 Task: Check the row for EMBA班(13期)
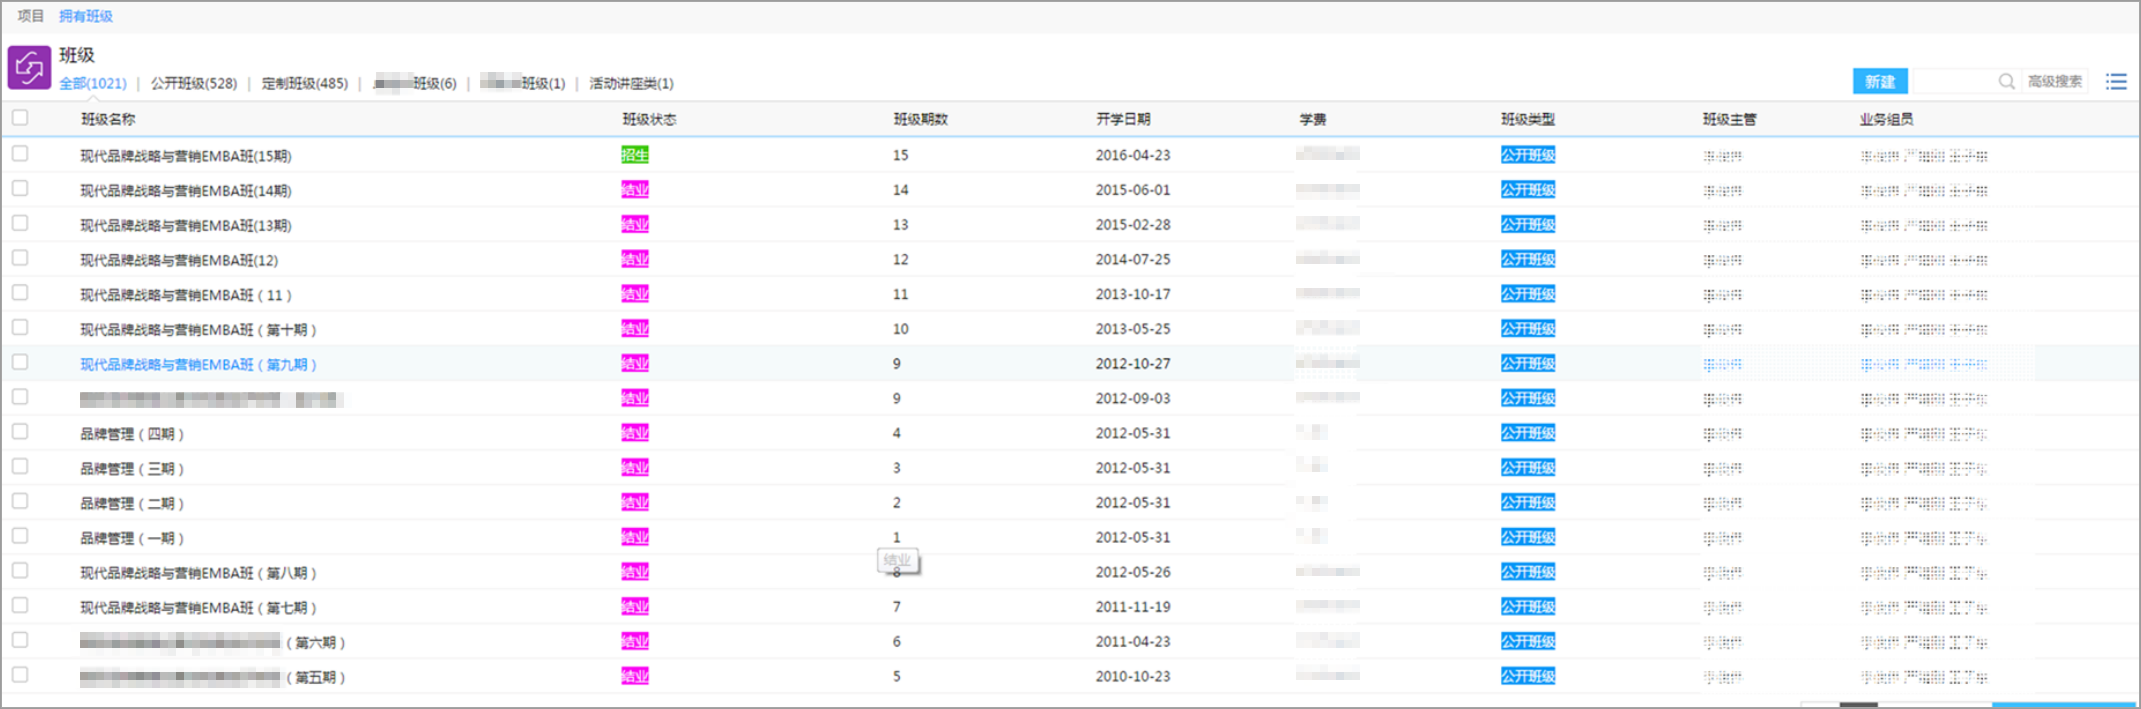click(x=20, y=224)
